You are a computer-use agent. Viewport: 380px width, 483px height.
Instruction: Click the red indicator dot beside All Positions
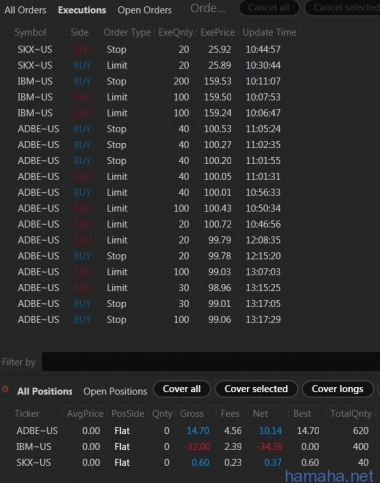point(5,389)
